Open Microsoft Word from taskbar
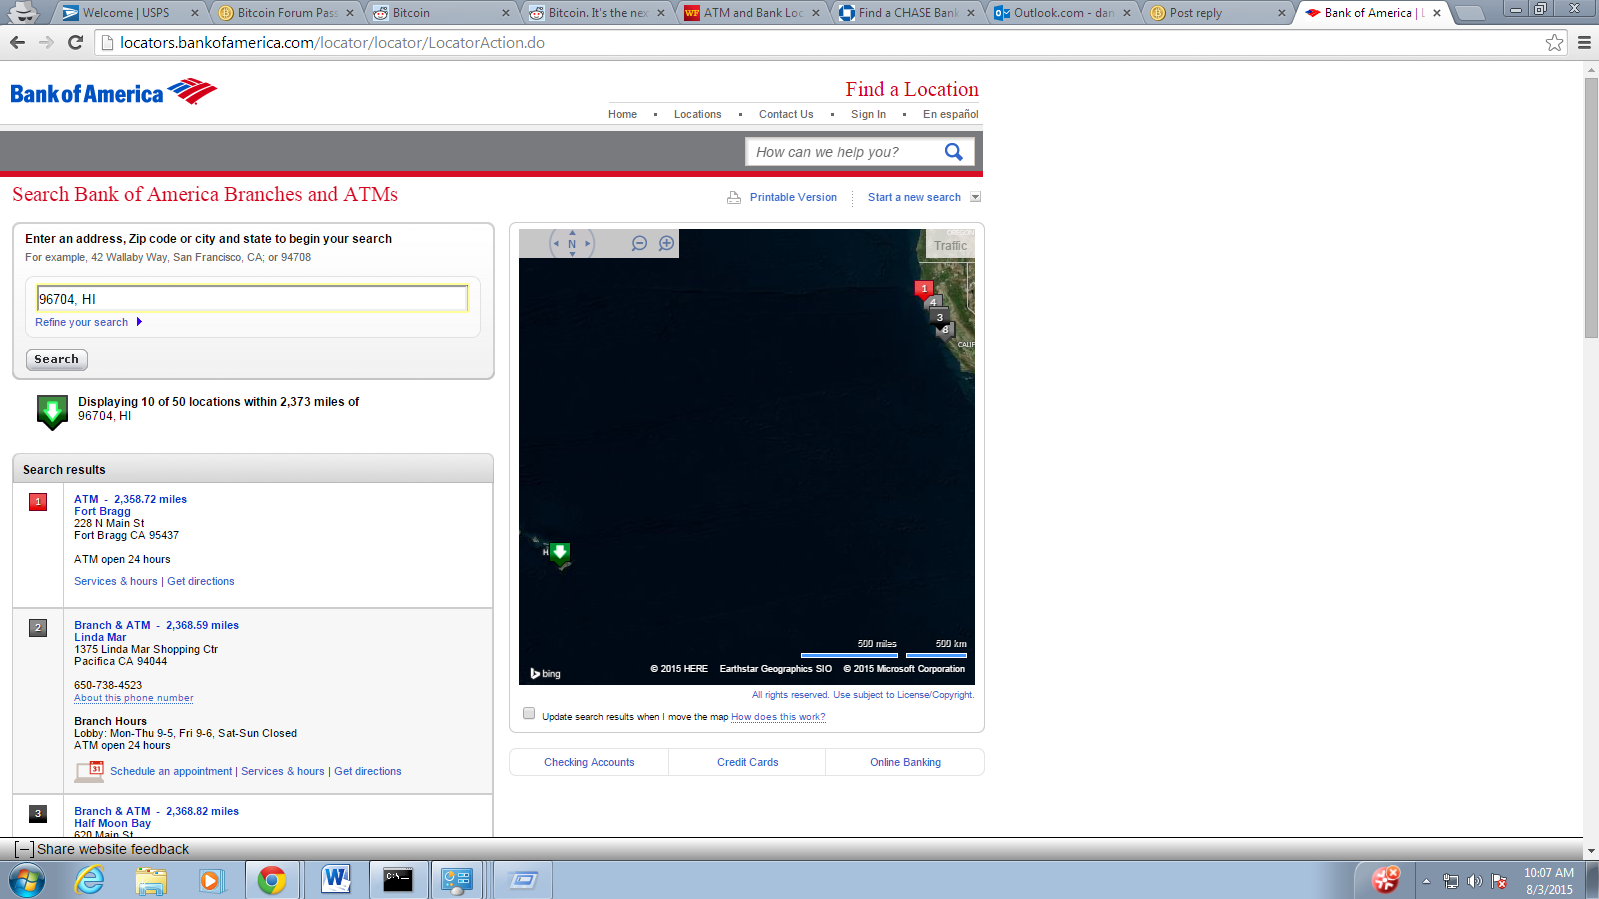Viewport: 1599px width, 899px height. click(x=336, y=880)
